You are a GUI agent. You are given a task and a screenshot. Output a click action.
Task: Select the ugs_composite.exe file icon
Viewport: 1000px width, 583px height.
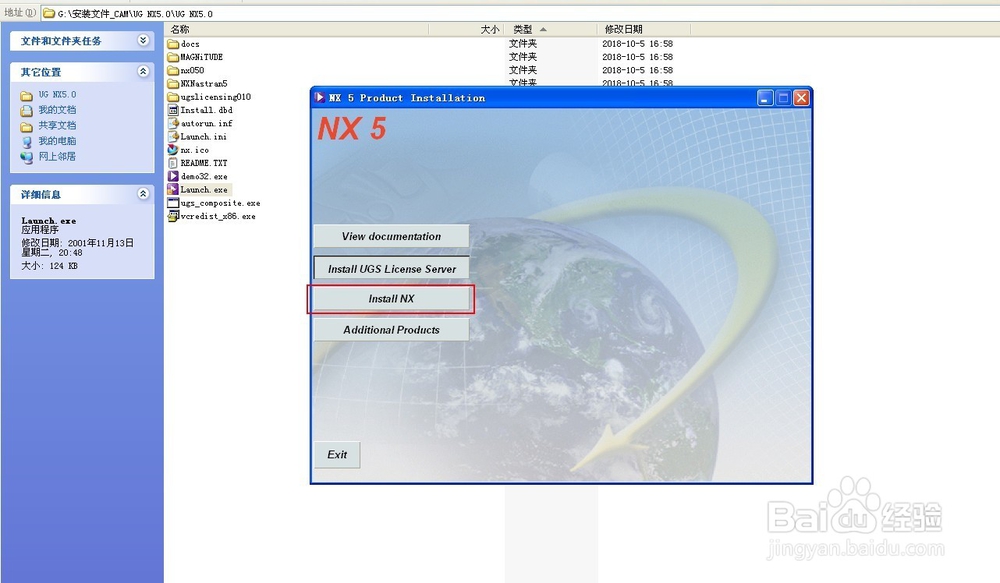pos(173,203)
